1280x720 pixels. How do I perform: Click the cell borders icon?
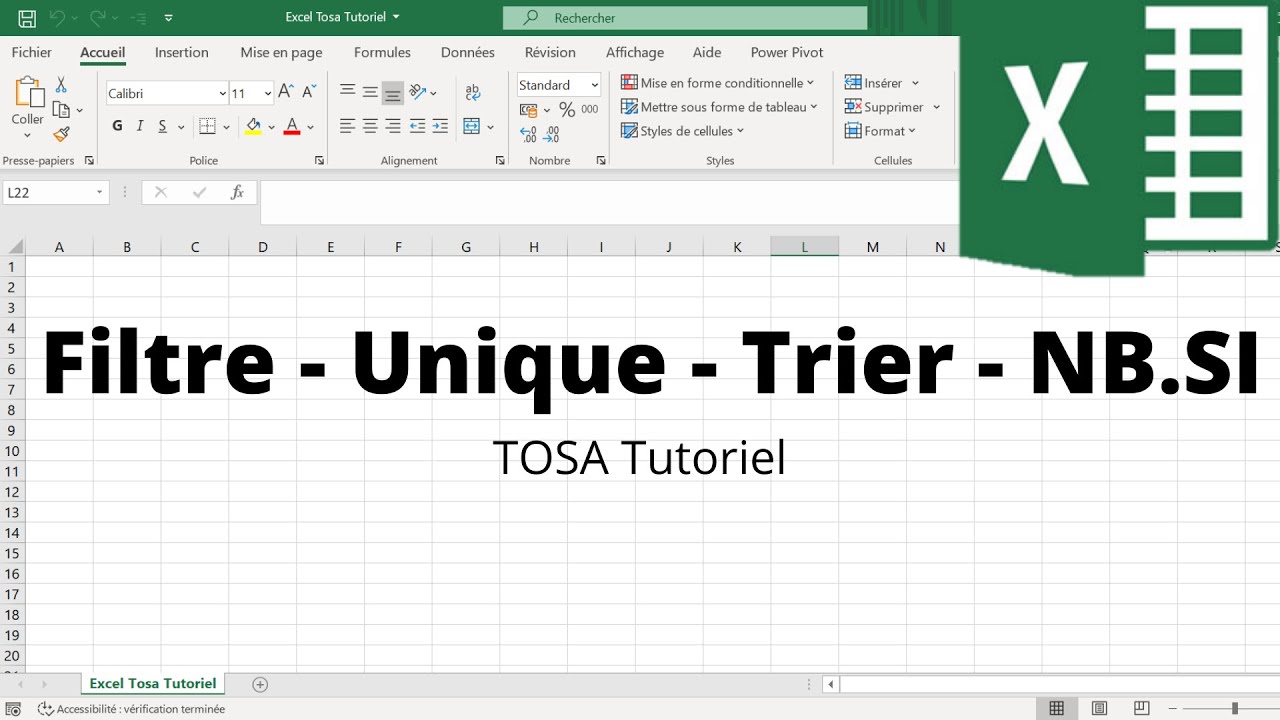207,126
